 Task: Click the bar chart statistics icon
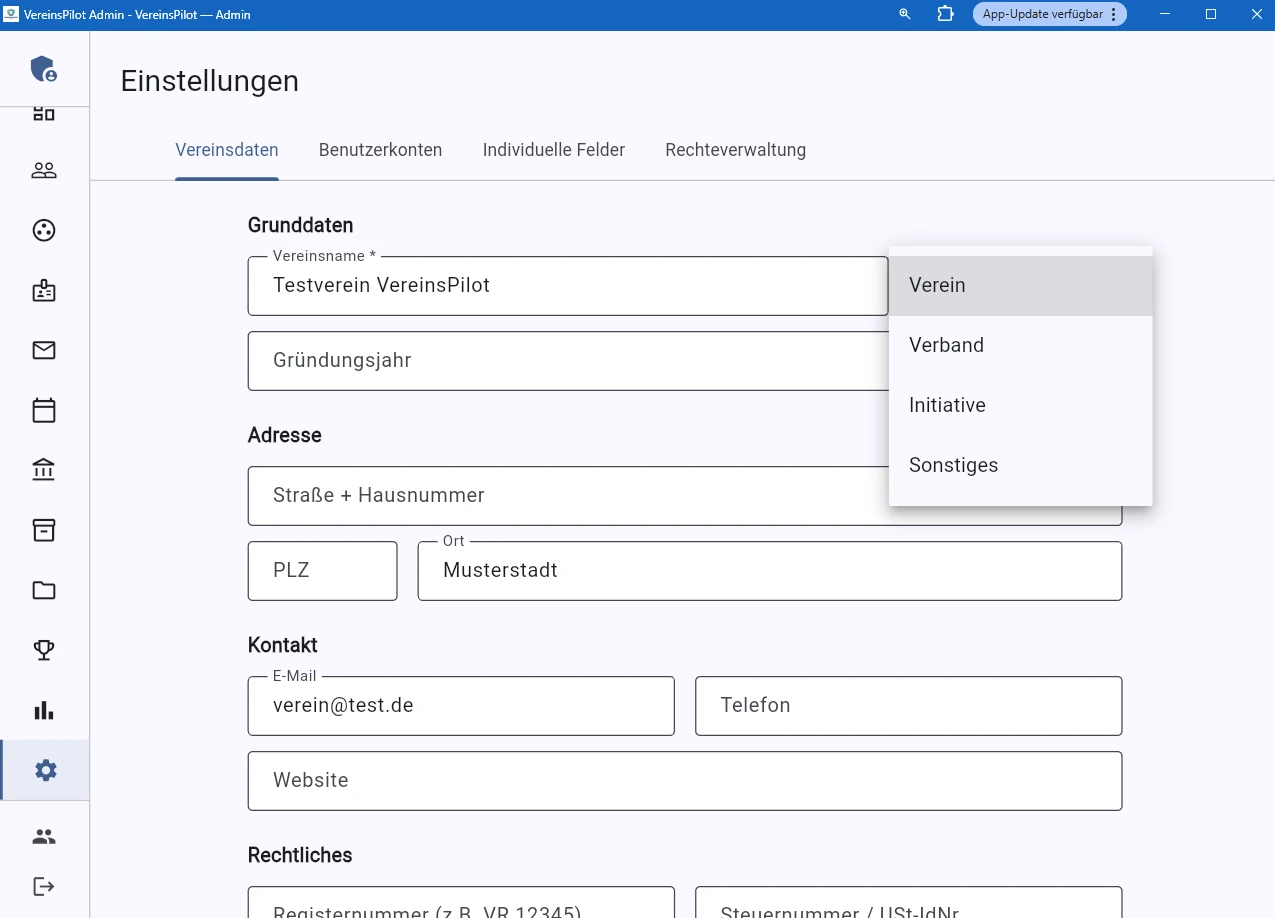[x=44, y=710]
